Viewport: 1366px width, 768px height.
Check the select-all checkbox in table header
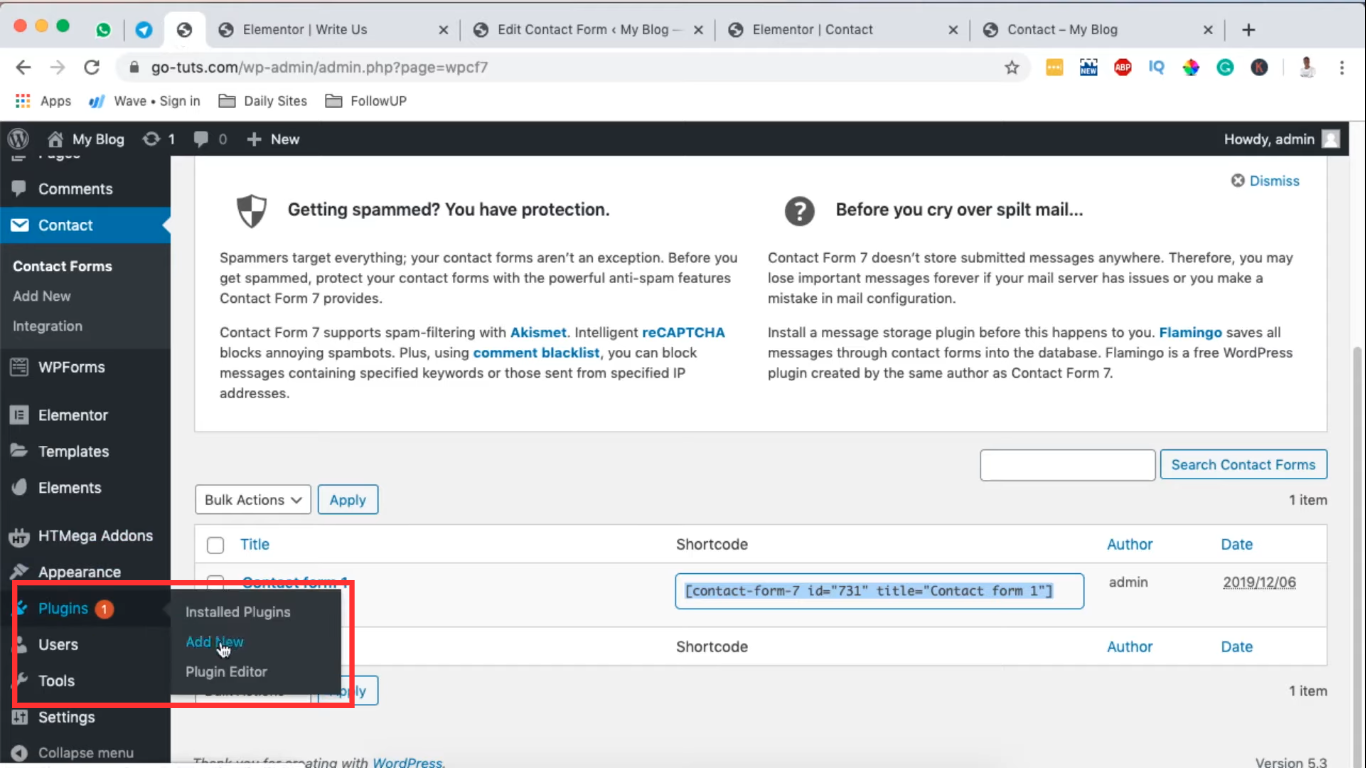pos(215,545)
